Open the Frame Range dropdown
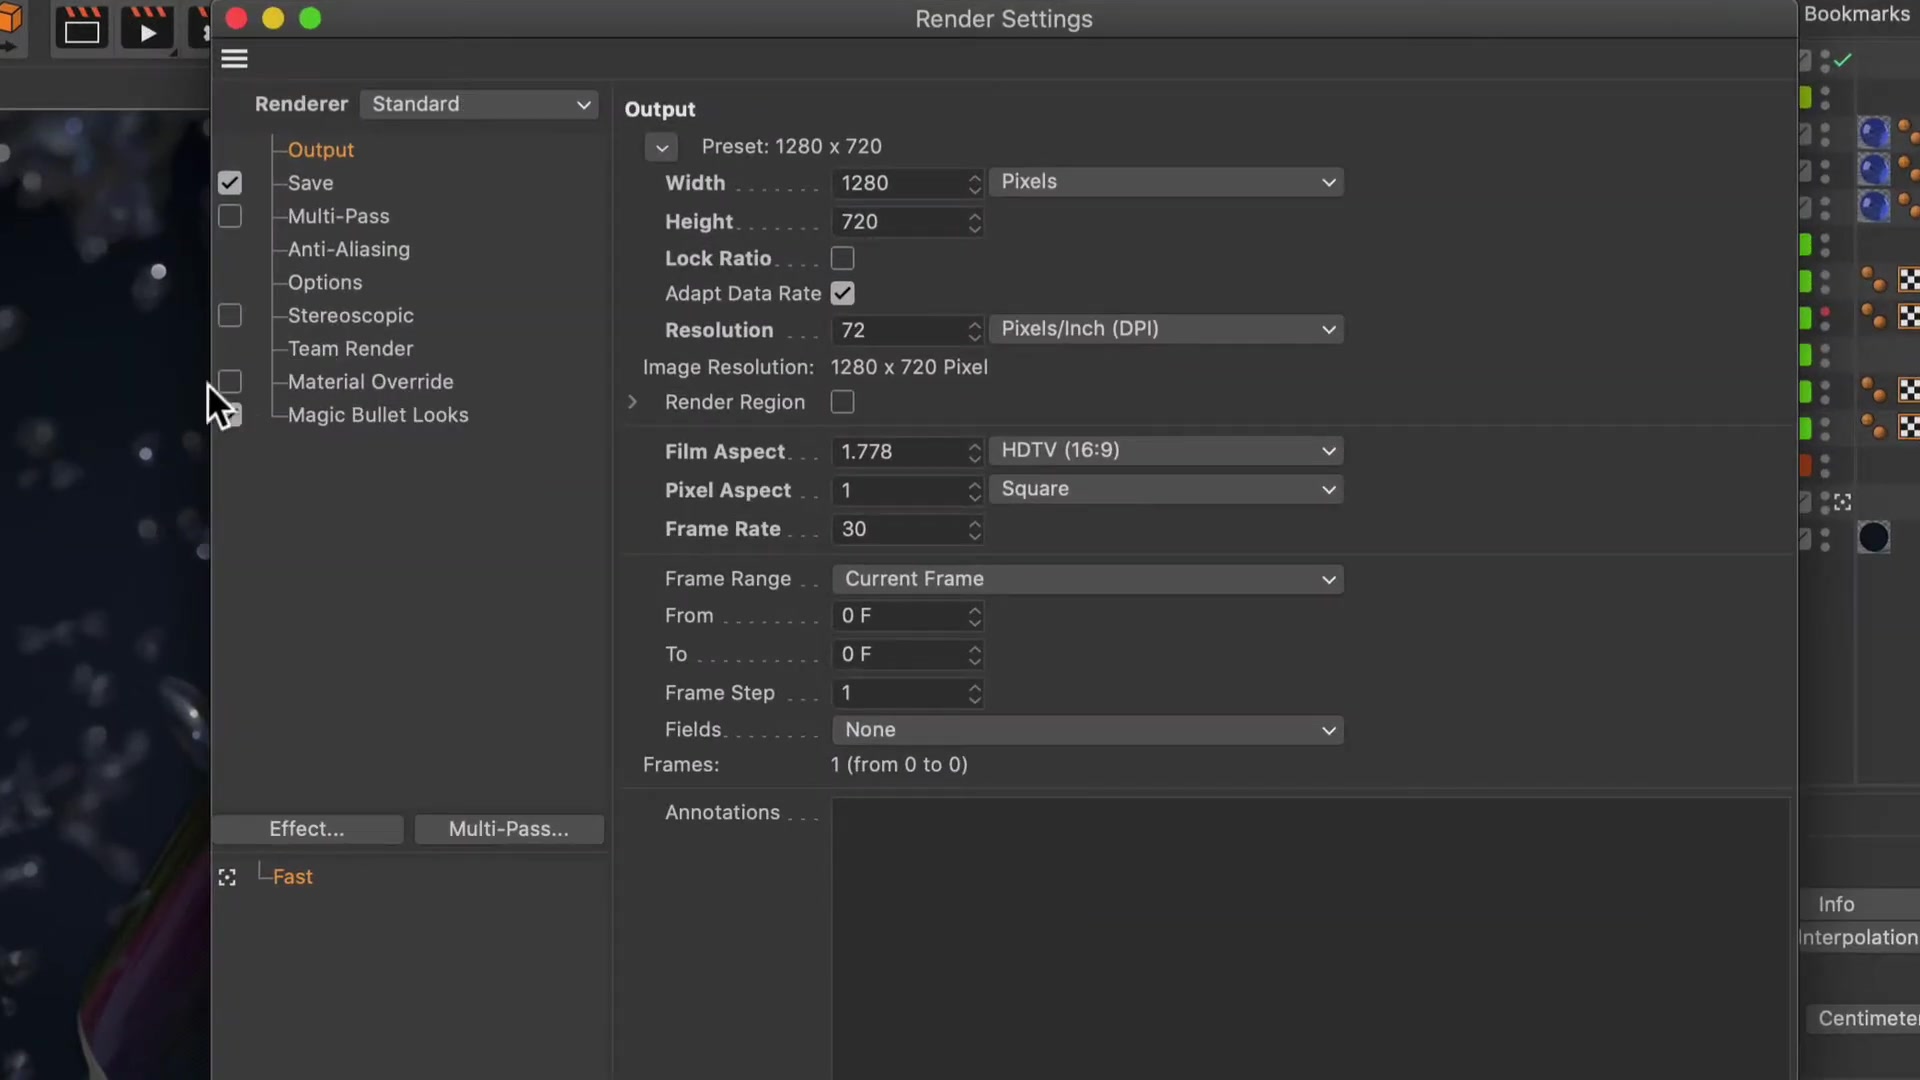 pos(1088,579)
